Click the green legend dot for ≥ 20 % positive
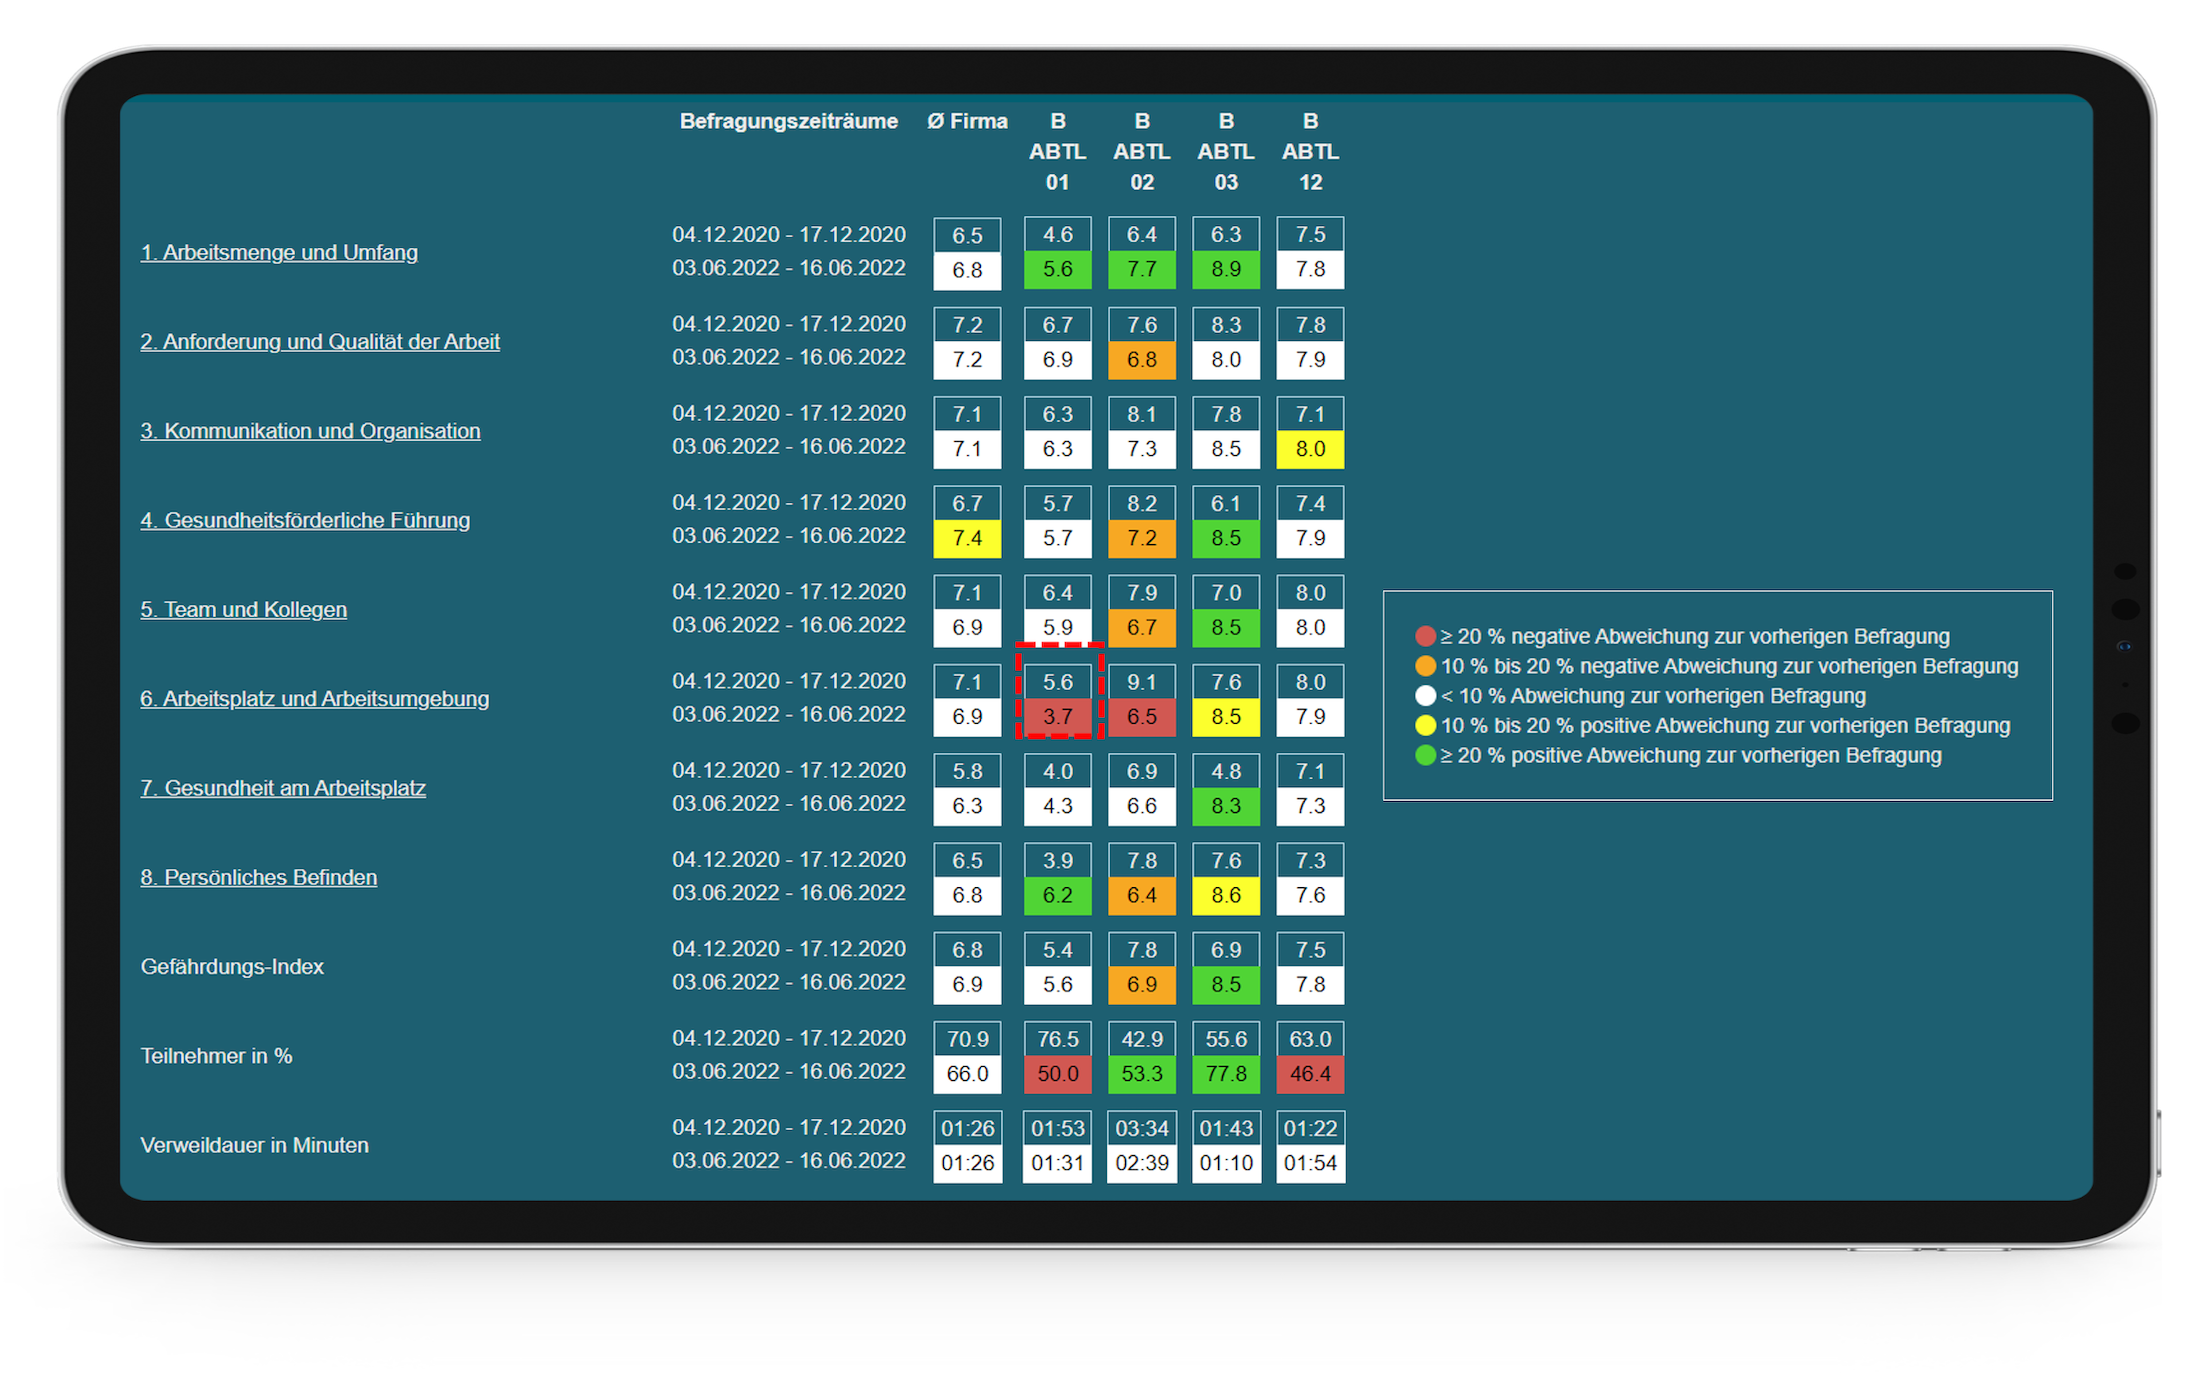 1426,755
